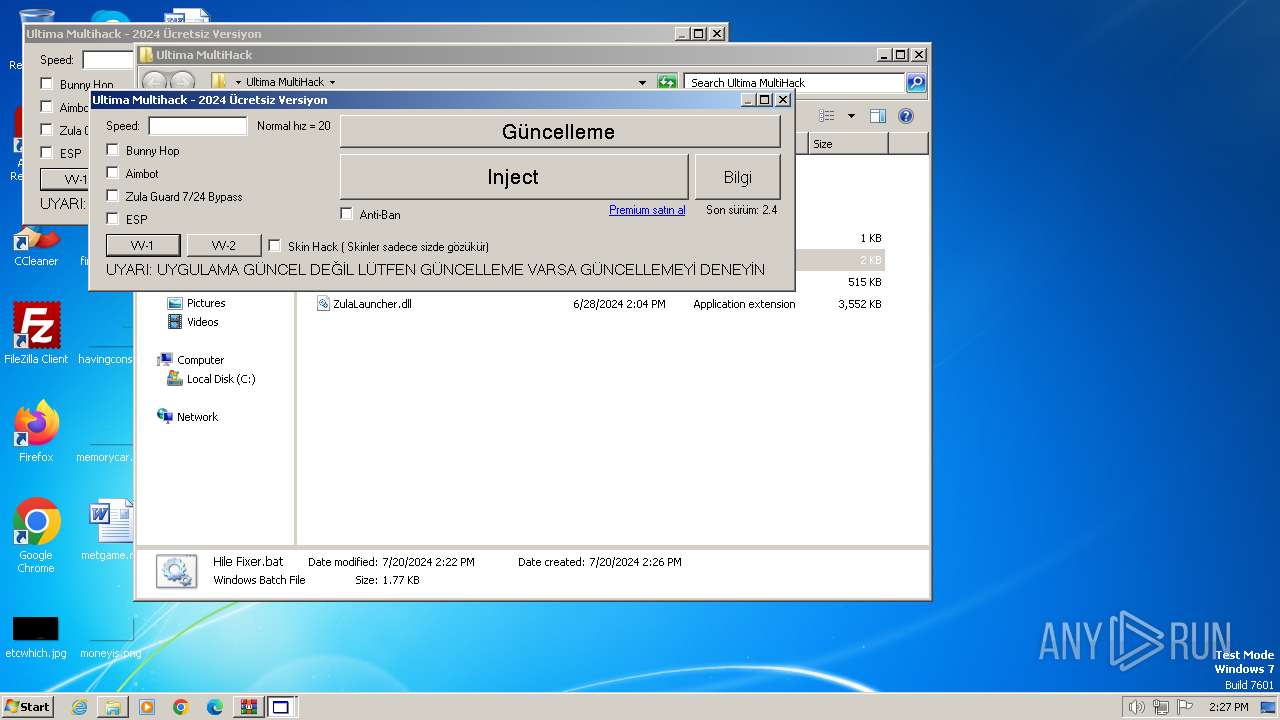The width and height of the screenshot is (1280, 720).
Task: Open the media player taskbar icon
Action: [147, 707]
